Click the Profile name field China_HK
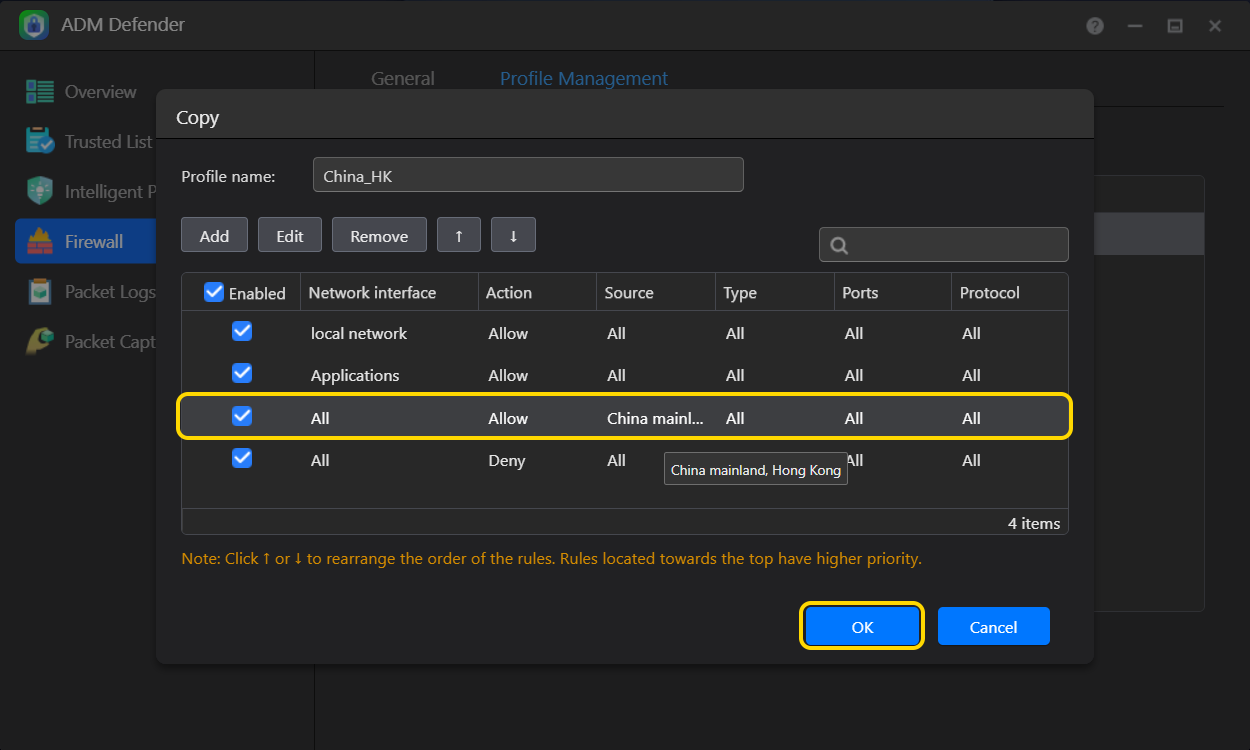 (528, 174)
